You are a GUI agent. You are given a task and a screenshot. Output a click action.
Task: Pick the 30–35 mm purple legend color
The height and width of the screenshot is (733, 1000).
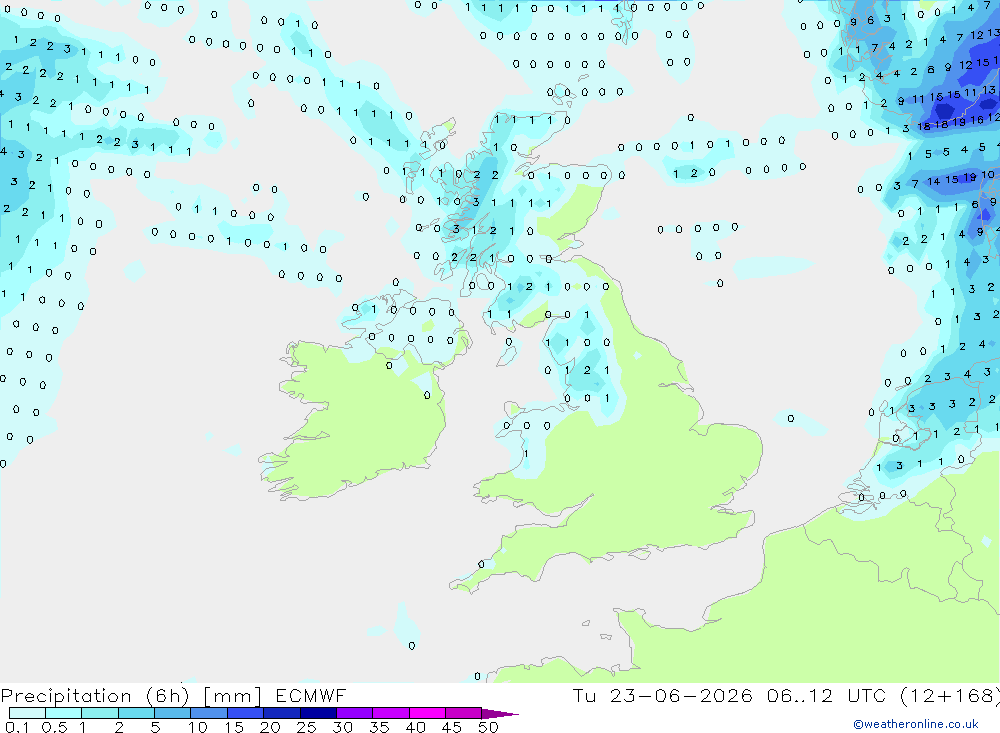click(355, 713)
